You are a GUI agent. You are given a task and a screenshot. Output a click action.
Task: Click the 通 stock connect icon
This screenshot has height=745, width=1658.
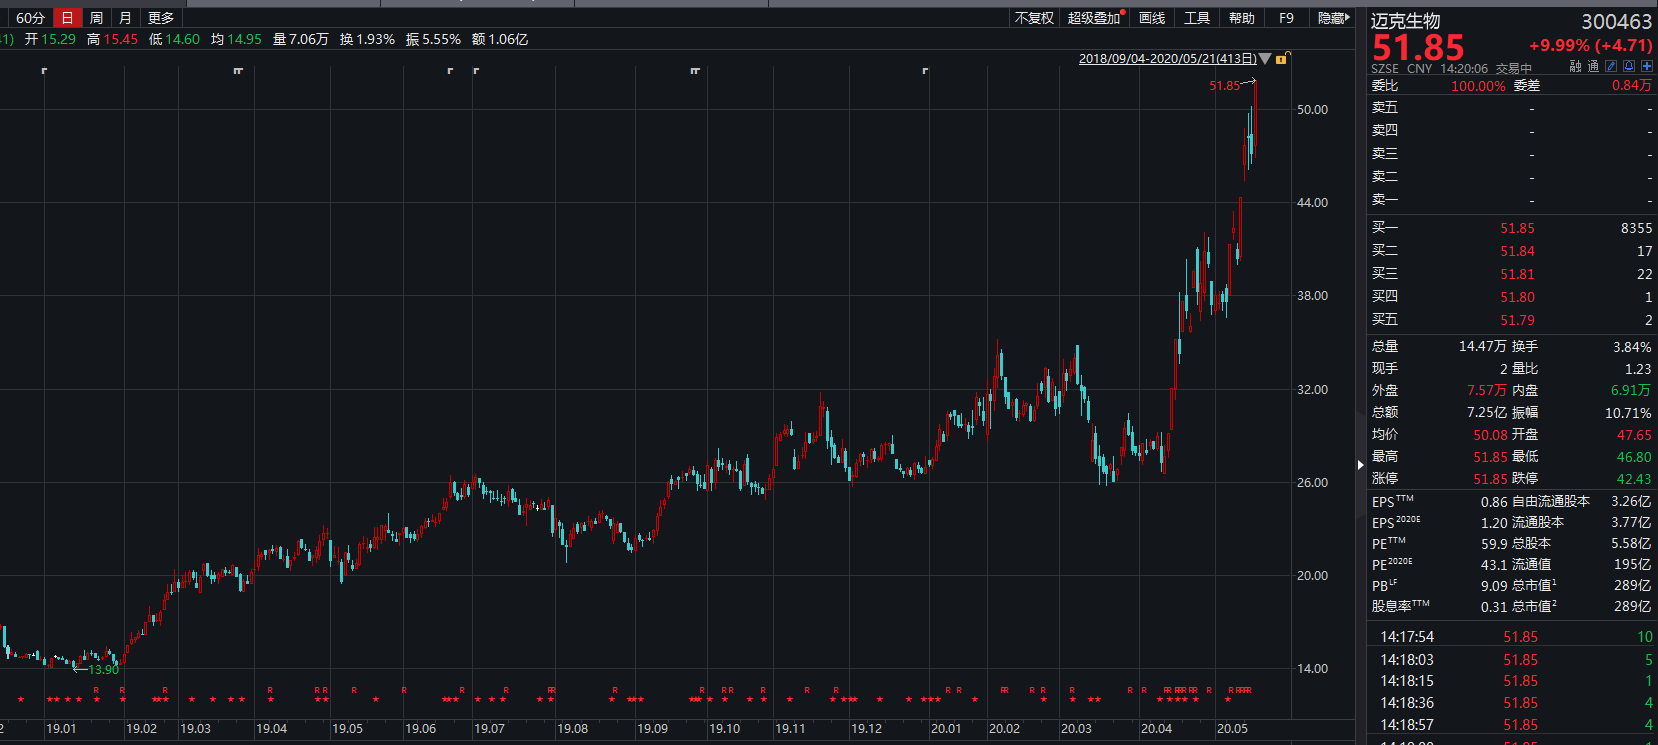[1593, 67]
